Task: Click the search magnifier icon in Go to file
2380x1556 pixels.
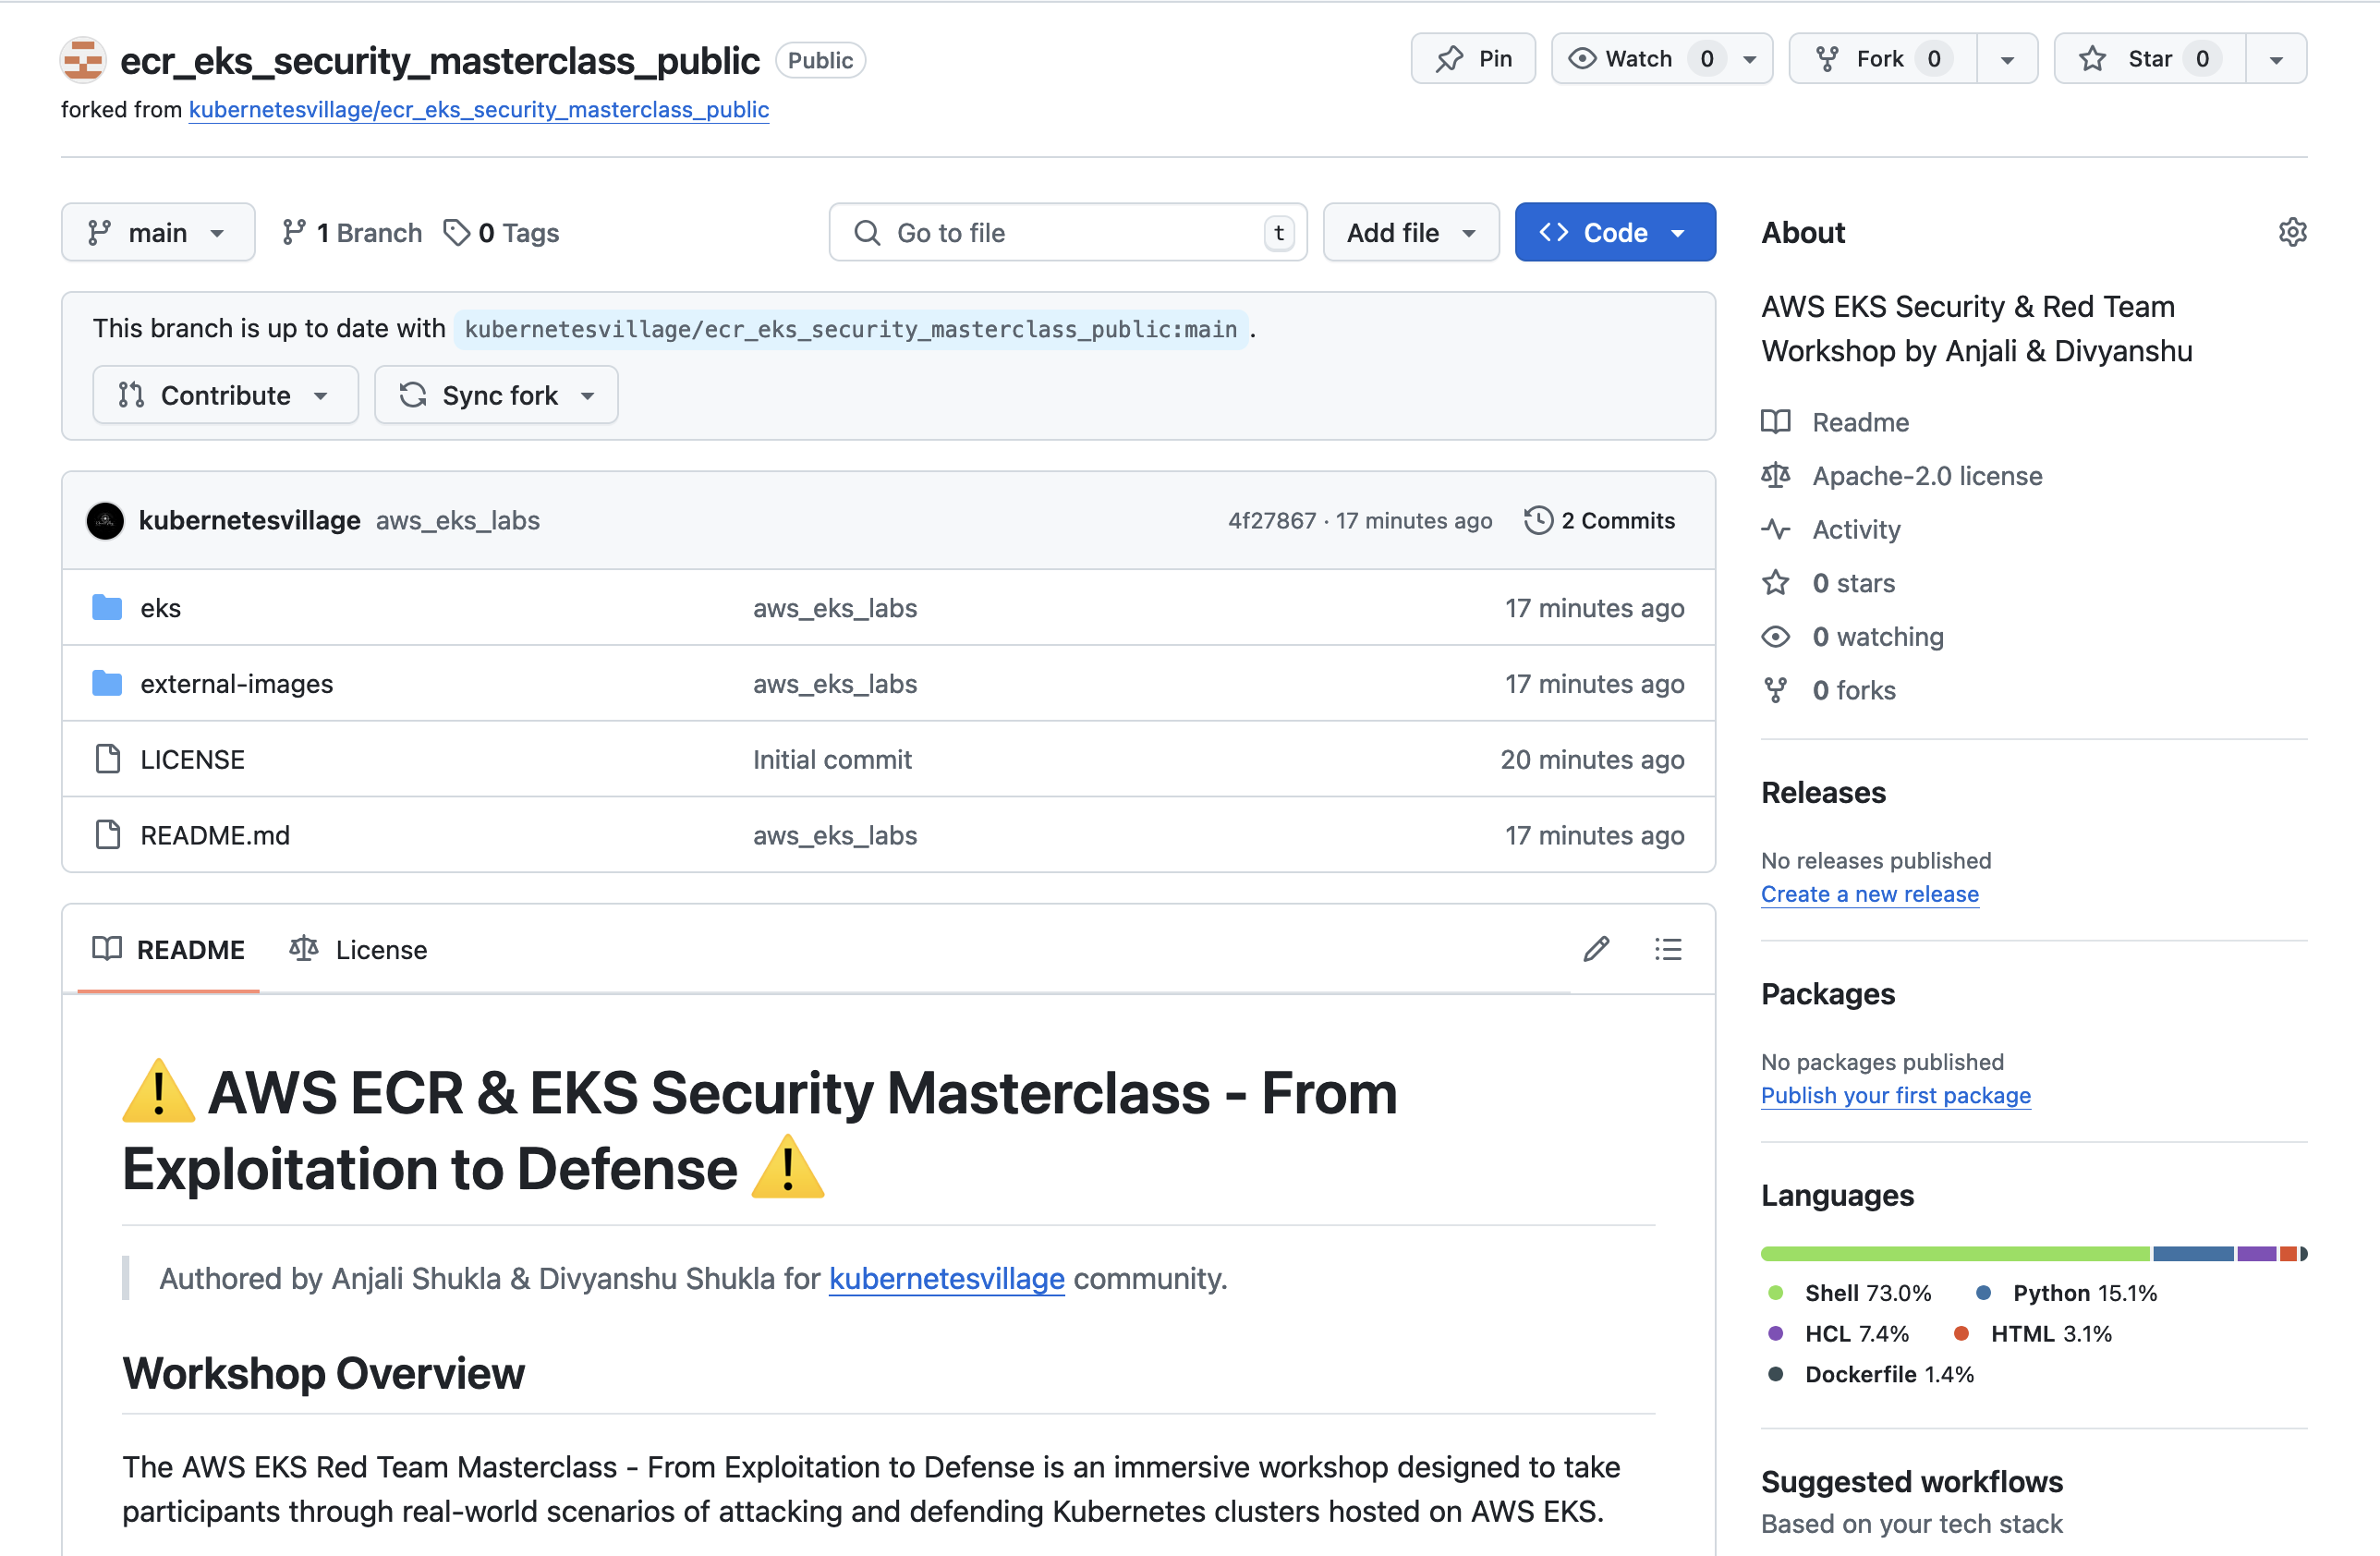Action: pyautogui.click(x=867, y=233)
